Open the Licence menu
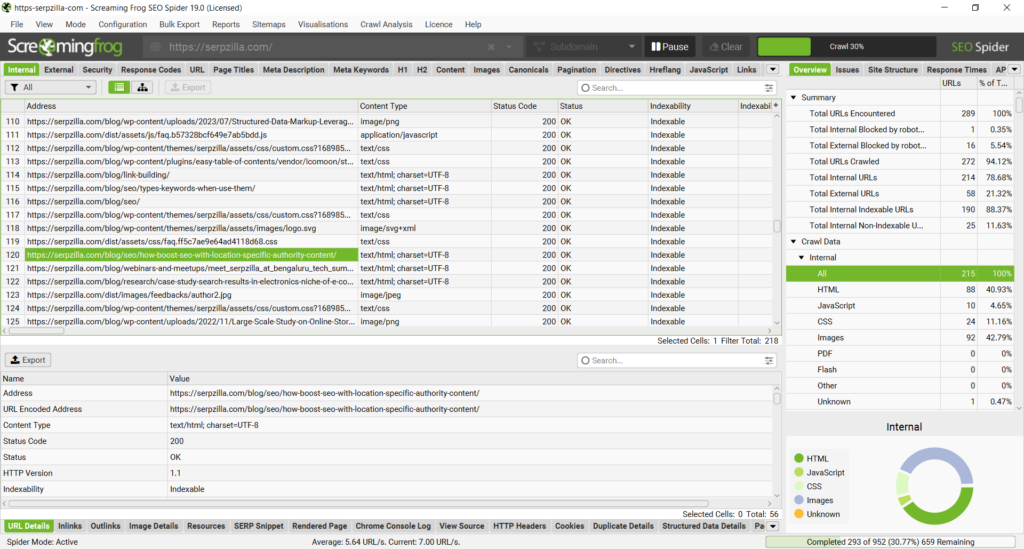Viewport: 1024px width, 549px height. (x=438, y=24)
